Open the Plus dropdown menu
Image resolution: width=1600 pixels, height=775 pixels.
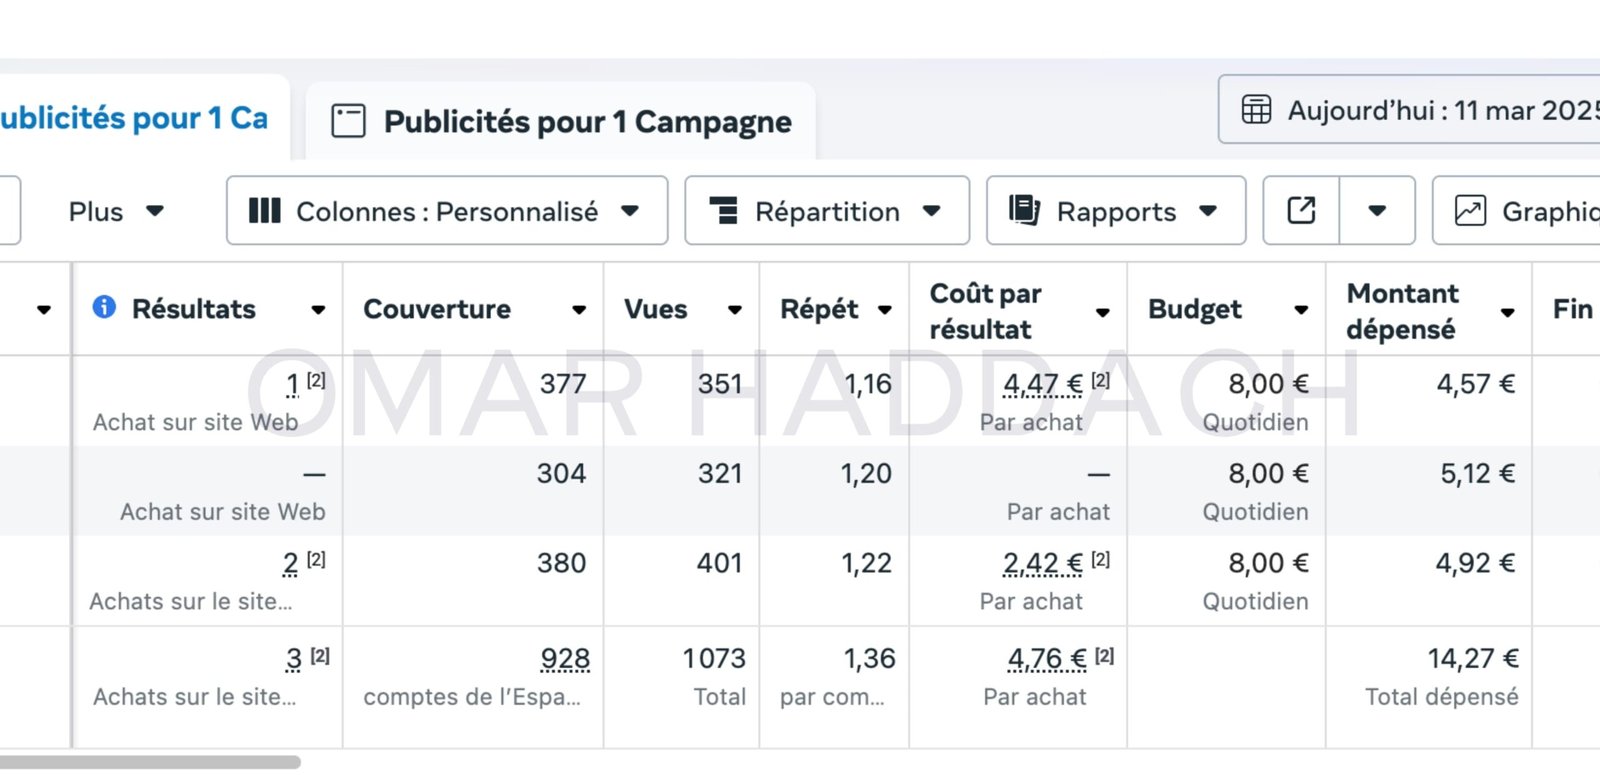(x=115, y=211)
